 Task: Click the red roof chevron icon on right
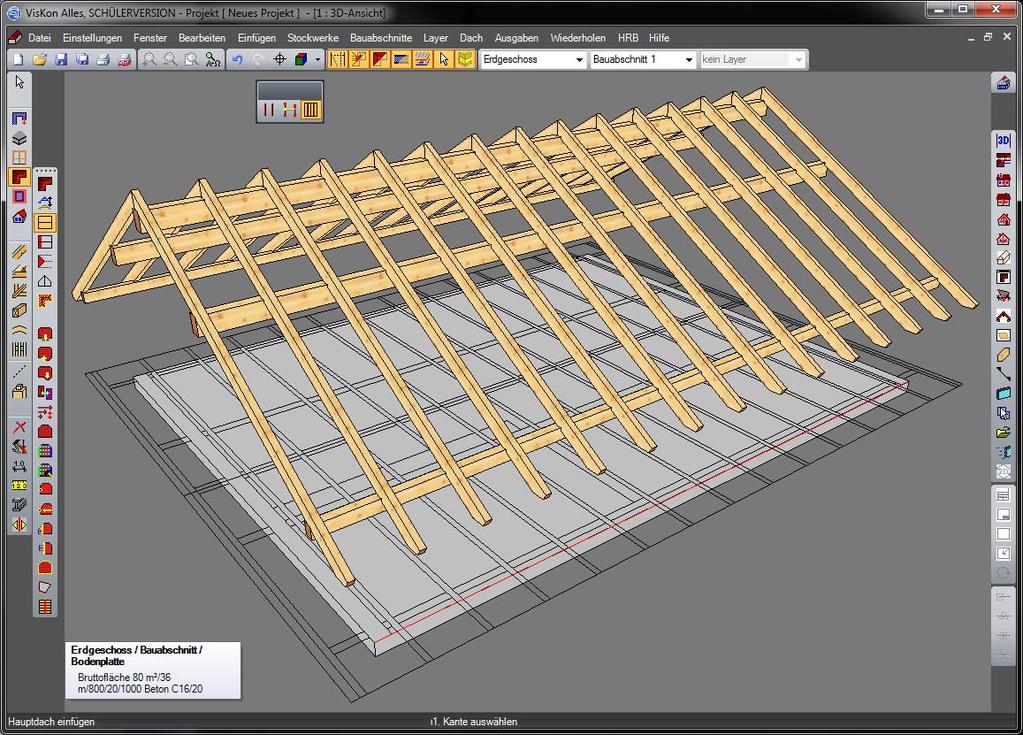click(x=1003, y=317)
